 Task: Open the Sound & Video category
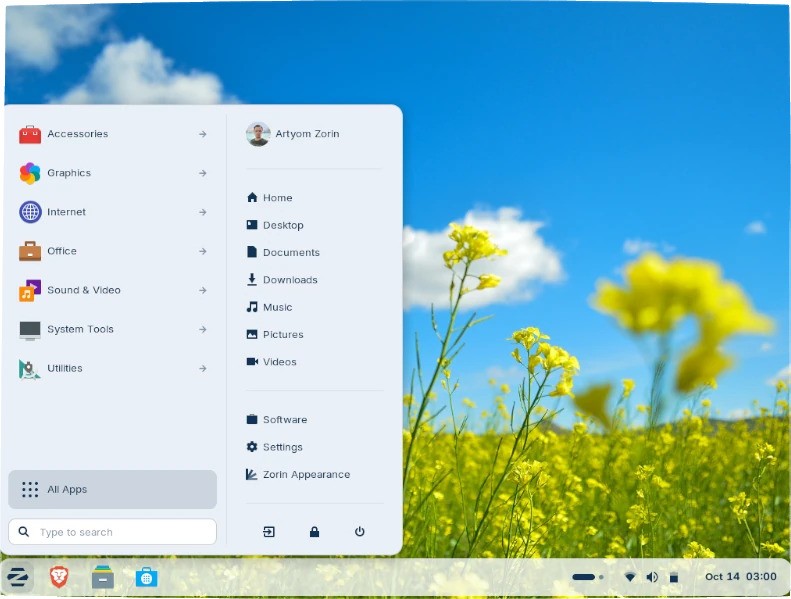112,290
